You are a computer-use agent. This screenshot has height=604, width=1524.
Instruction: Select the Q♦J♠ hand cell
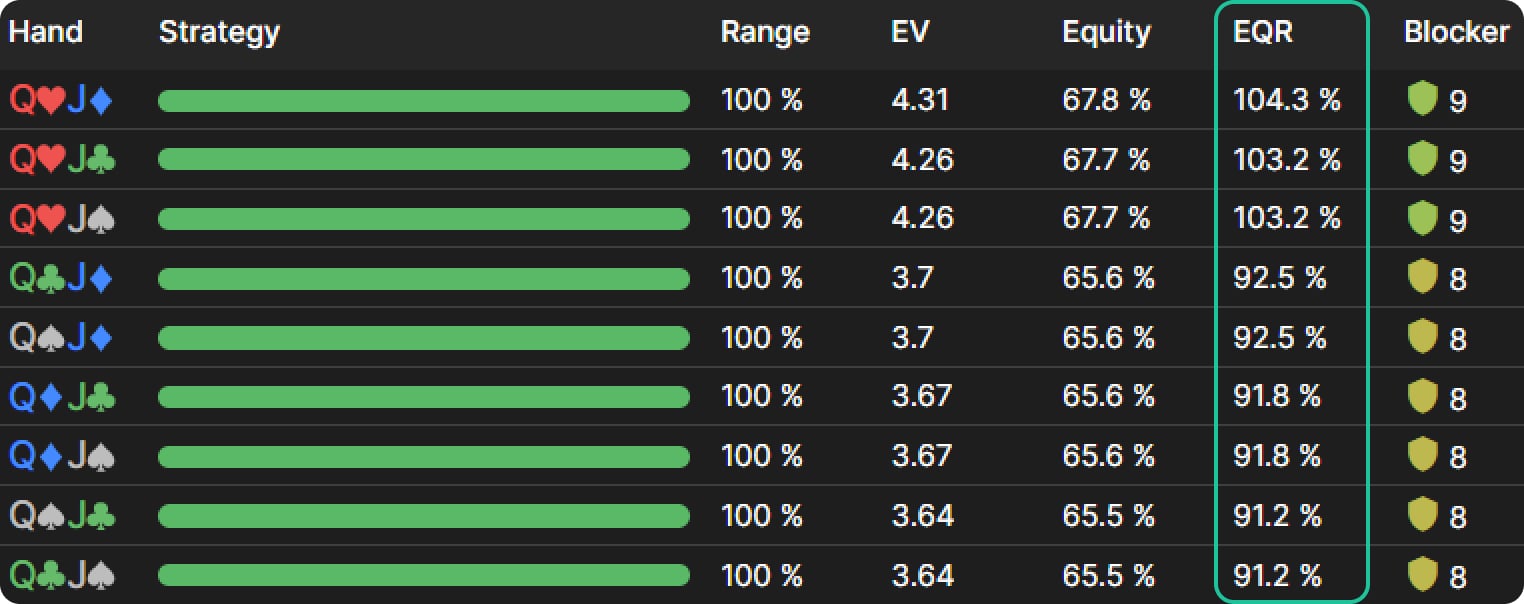61,456
